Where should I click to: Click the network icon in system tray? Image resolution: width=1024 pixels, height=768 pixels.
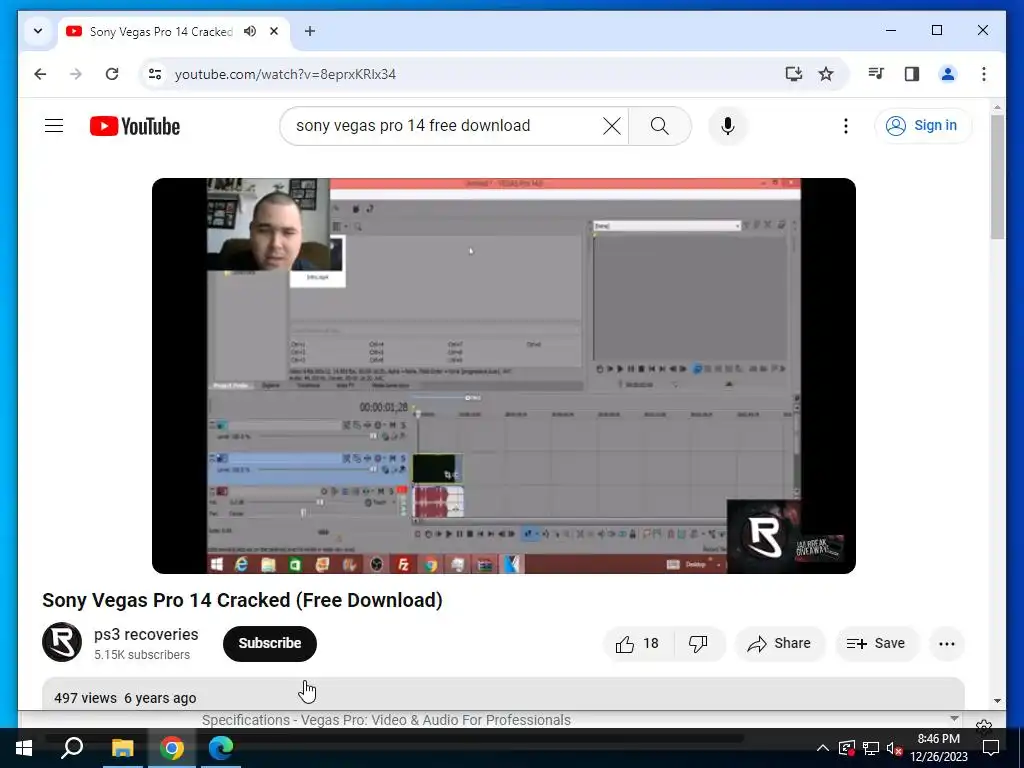871,748
